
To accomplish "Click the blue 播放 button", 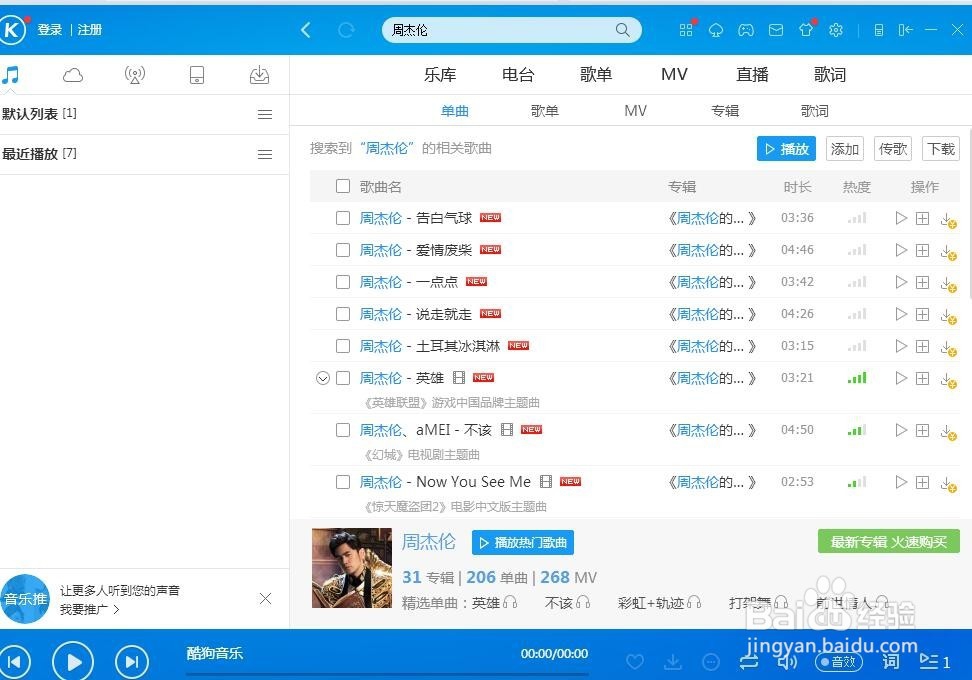I will (786, 149).
